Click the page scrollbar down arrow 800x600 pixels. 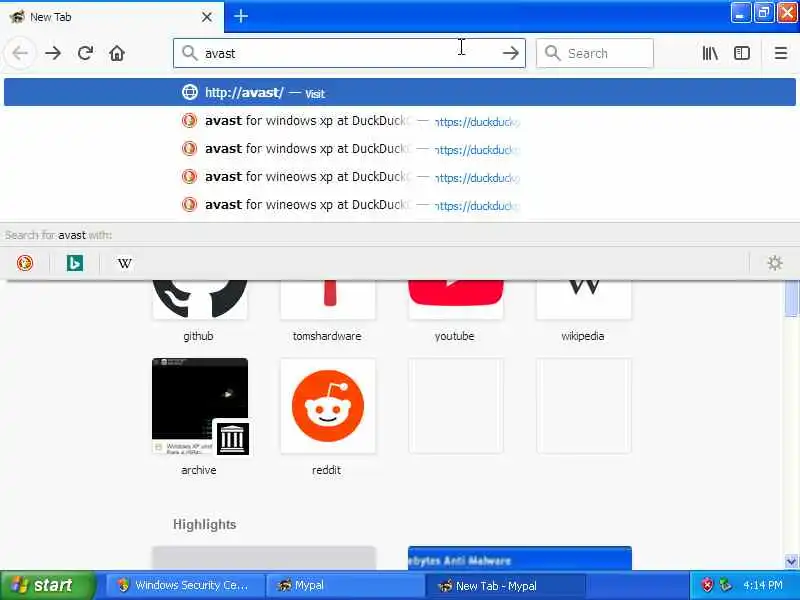pyautogui.click(x=791, y=561)
